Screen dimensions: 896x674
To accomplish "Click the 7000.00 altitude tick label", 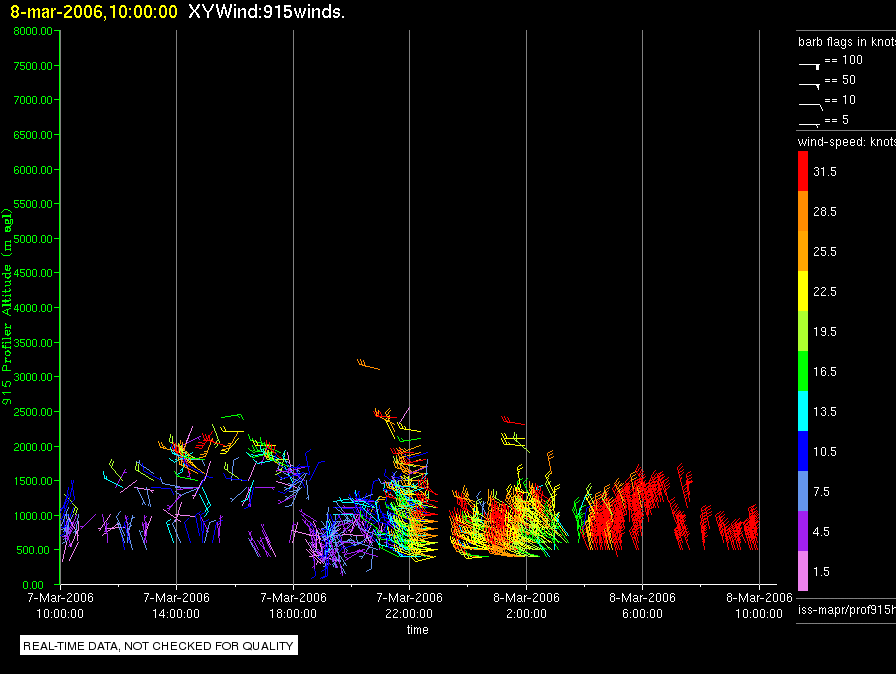I will click(33, 100).
